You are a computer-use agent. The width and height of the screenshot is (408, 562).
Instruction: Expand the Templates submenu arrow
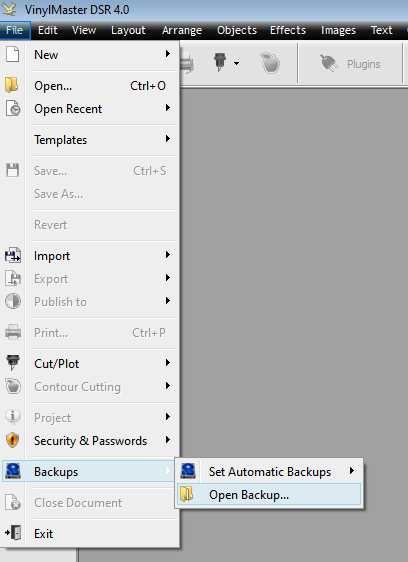click(x=167, y=139)
